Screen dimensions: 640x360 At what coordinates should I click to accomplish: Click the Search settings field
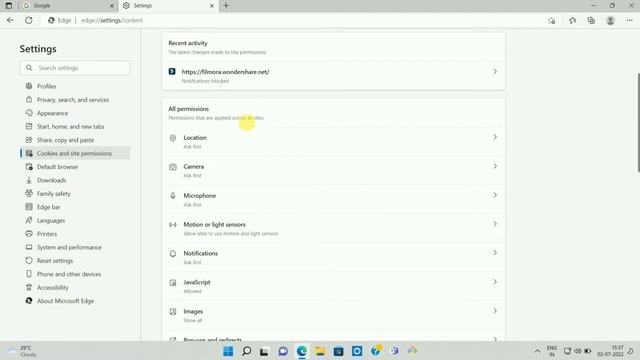(x=75, y=68)
